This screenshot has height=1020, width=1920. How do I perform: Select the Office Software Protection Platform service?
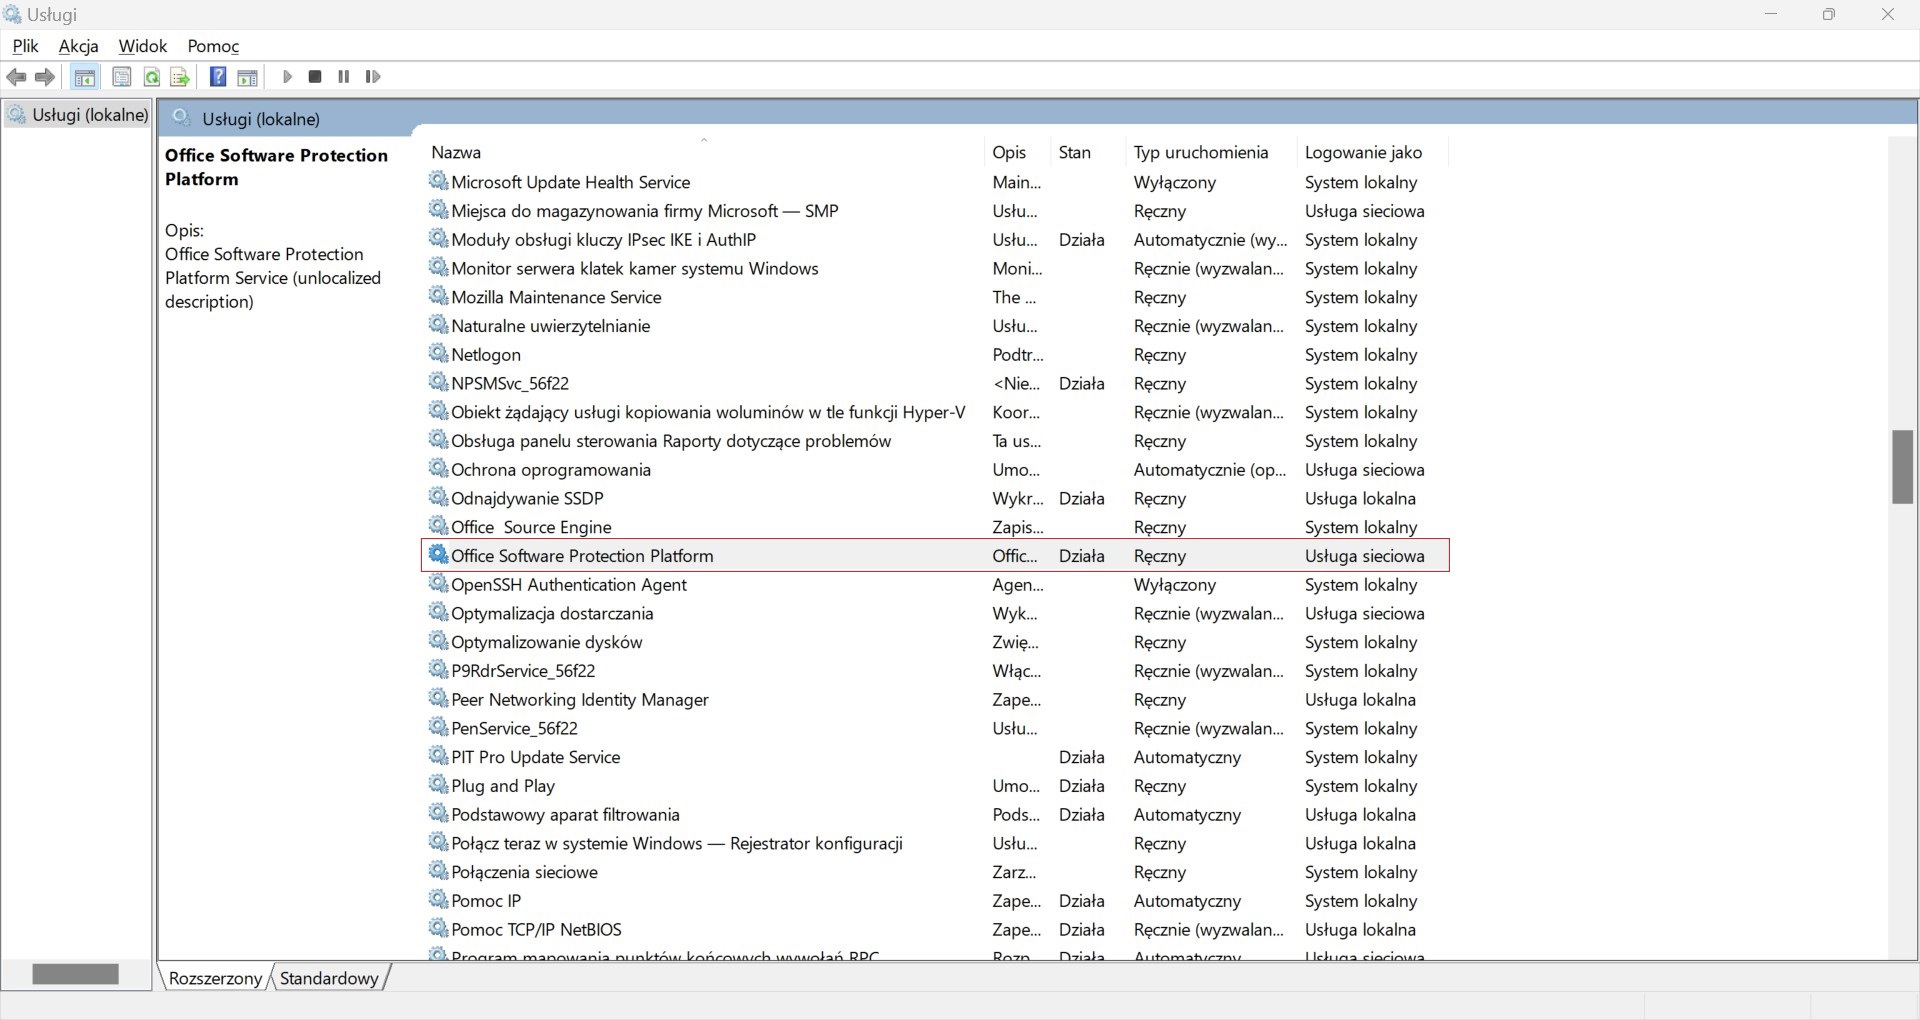[x=935, y=556]
